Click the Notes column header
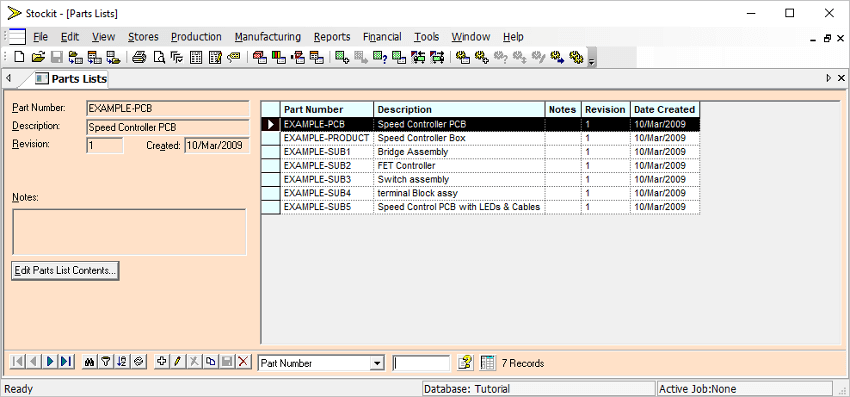The image size is (850, 397). pyautogui.click(x=563, y=110)
